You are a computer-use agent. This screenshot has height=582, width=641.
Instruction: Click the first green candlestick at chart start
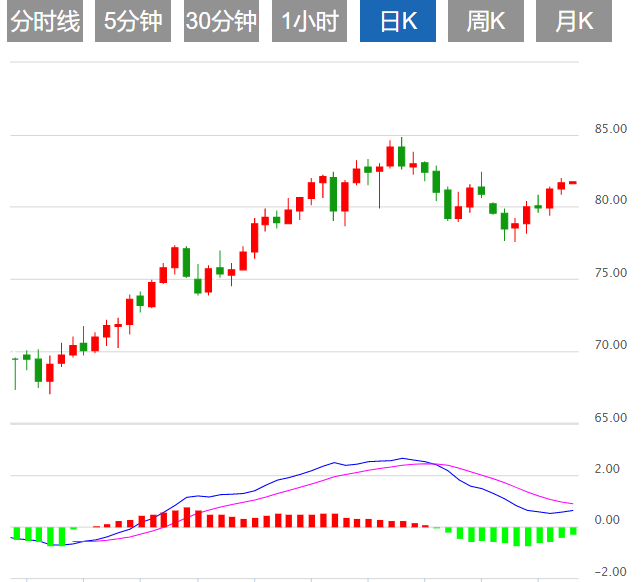[15, 374]
